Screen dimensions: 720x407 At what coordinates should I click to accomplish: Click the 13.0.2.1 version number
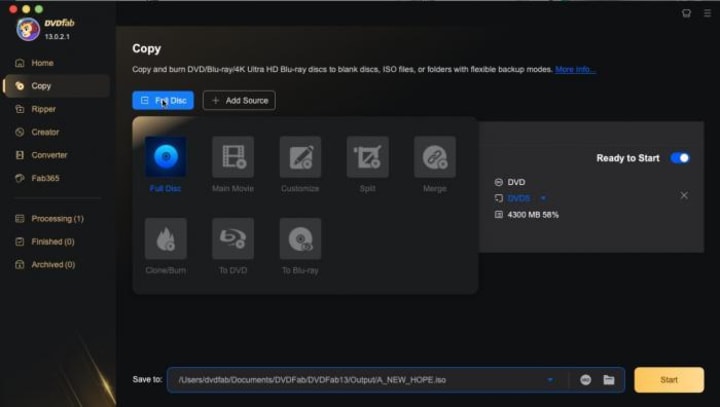57,36
